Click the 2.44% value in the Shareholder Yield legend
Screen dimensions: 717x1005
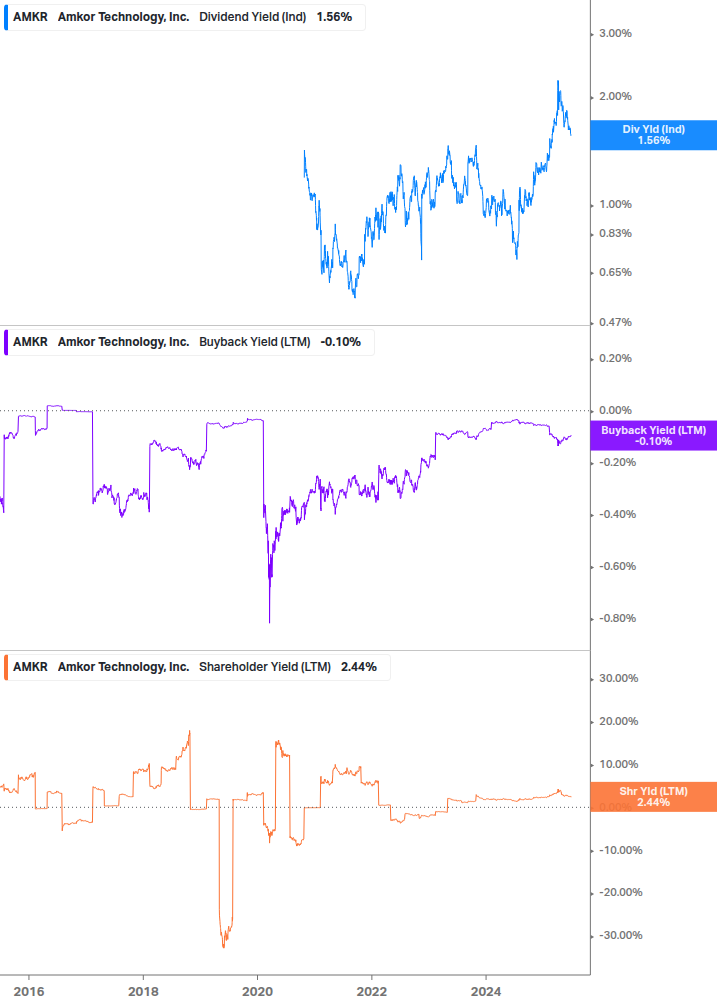pos(359,667)
